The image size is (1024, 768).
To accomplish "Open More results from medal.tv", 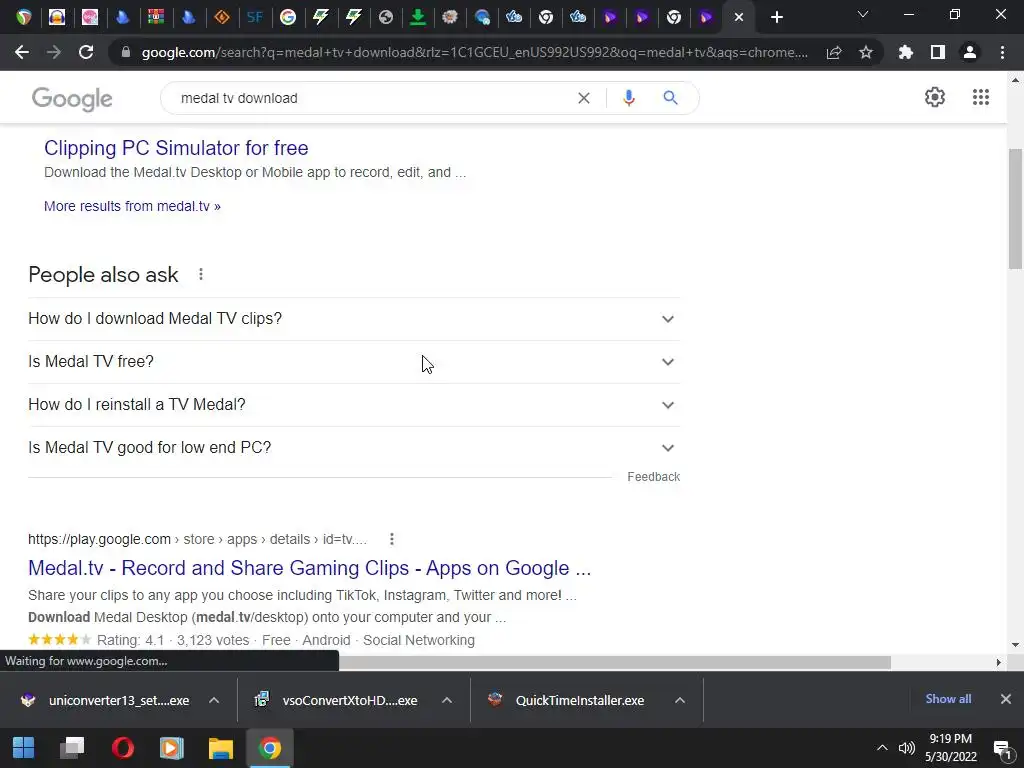I will (132, 206).
